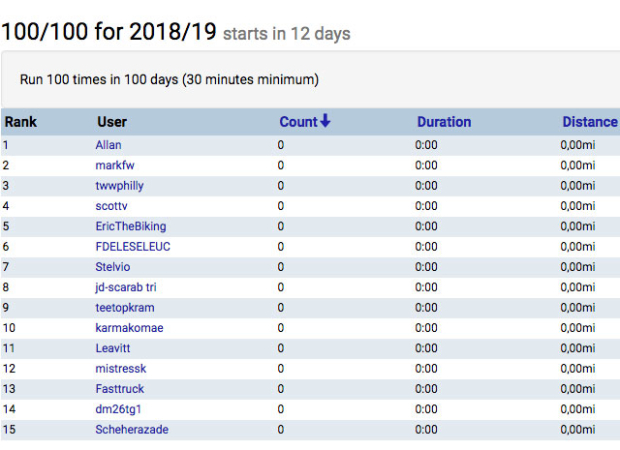Open Scheherazade profile link
The width and height of the screenshot is (620, 450).
132,429
